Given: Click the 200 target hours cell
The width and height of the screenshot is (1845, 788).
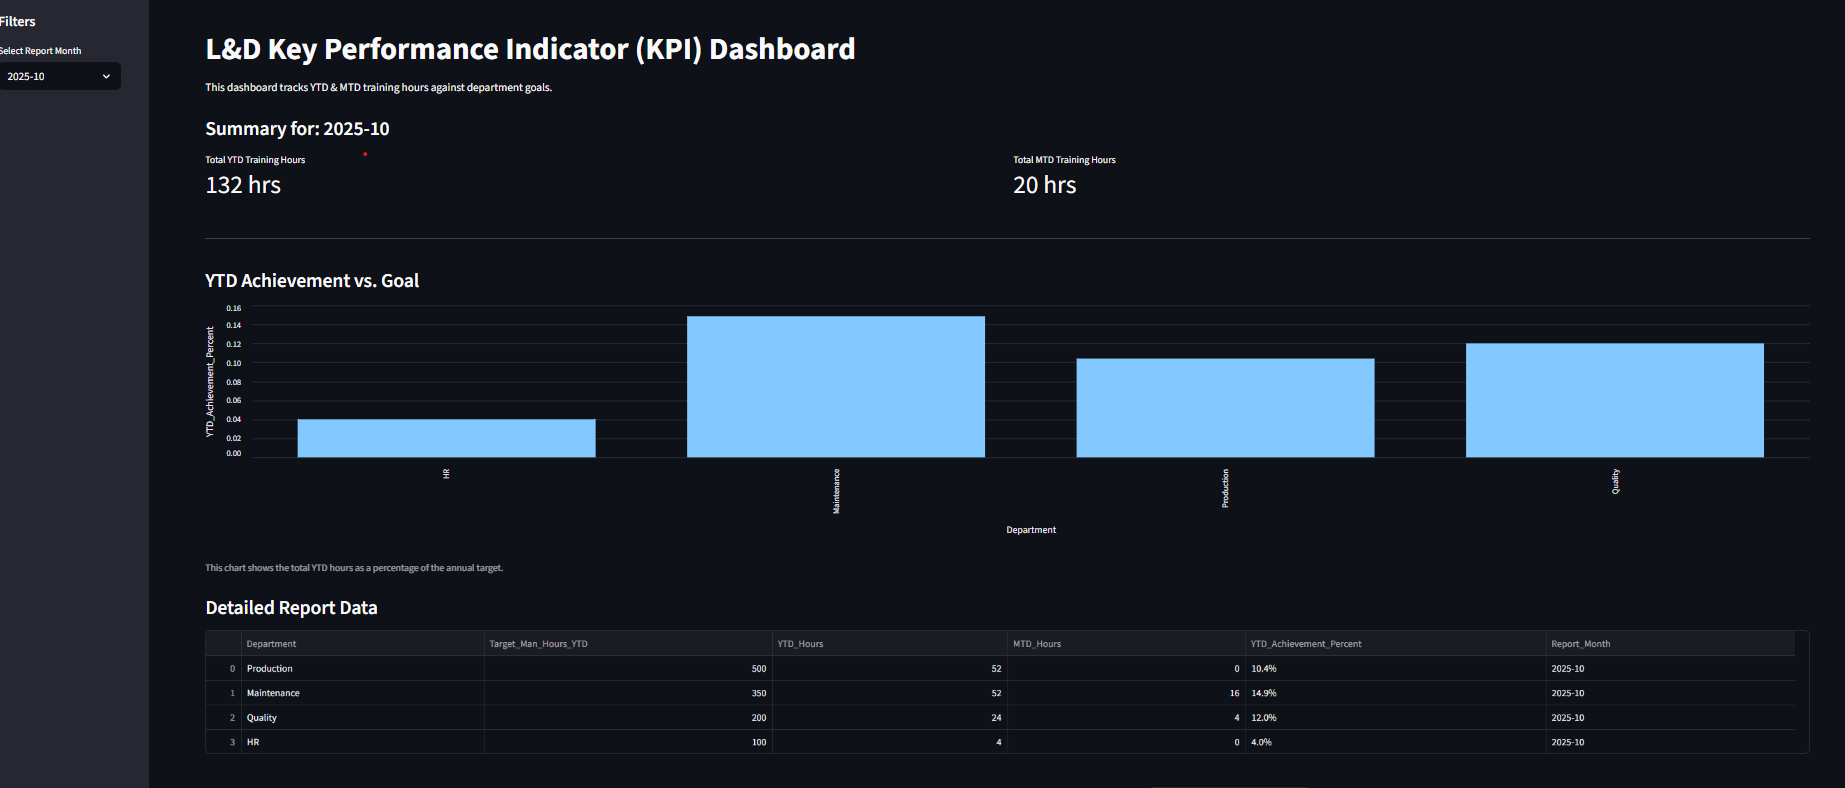Looking at the screenshot, I should pos(628,718).
